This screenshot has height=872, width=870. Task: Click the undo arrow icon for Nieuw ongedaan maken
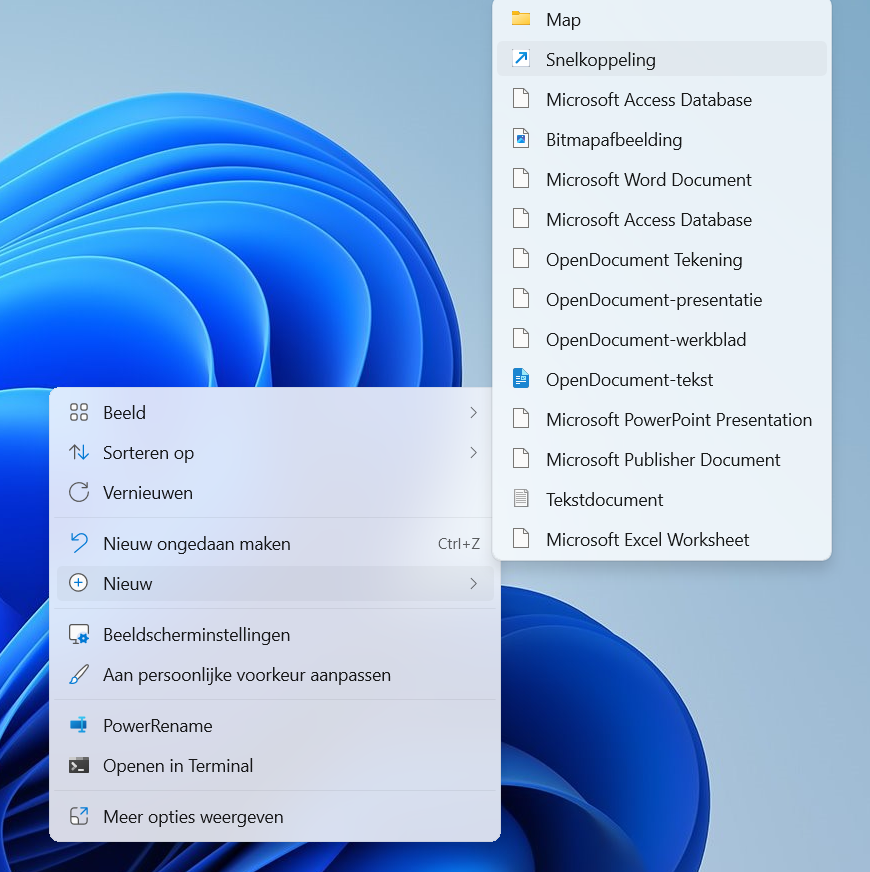79,544
